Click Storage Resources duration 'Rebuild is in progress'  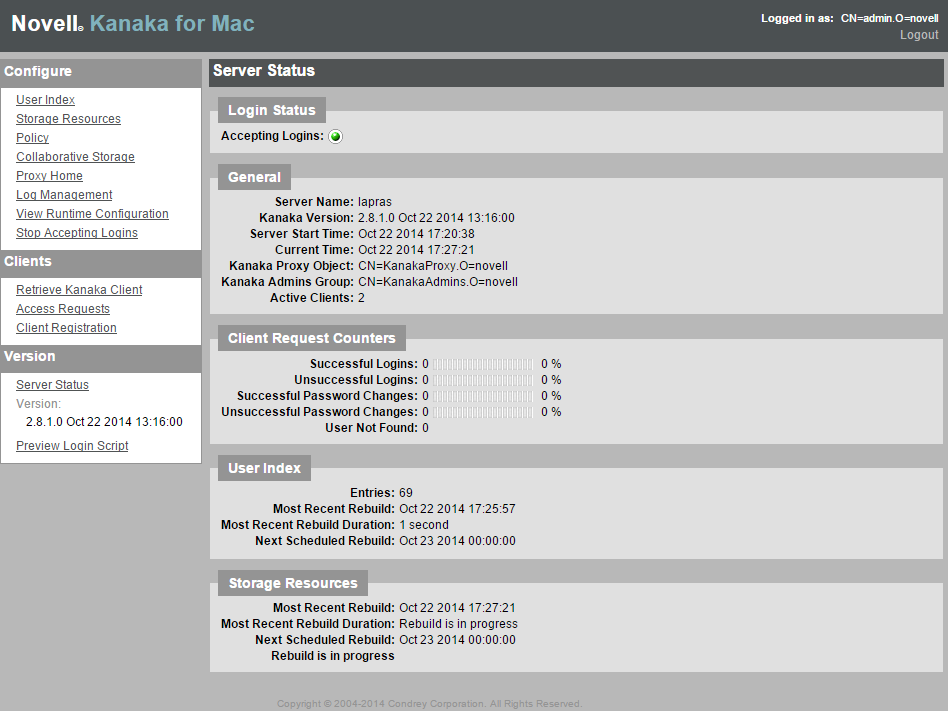coord(458,624)
